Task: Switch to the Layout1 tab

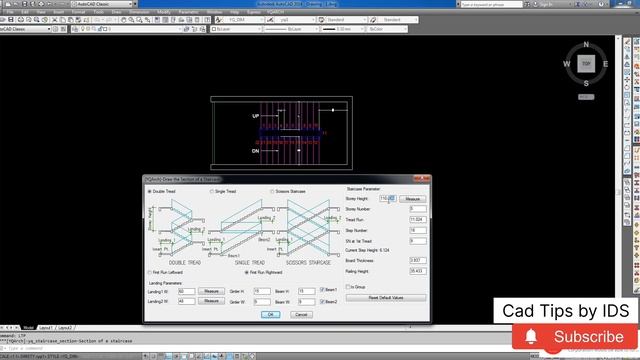Action: click(x=45, y=328)
